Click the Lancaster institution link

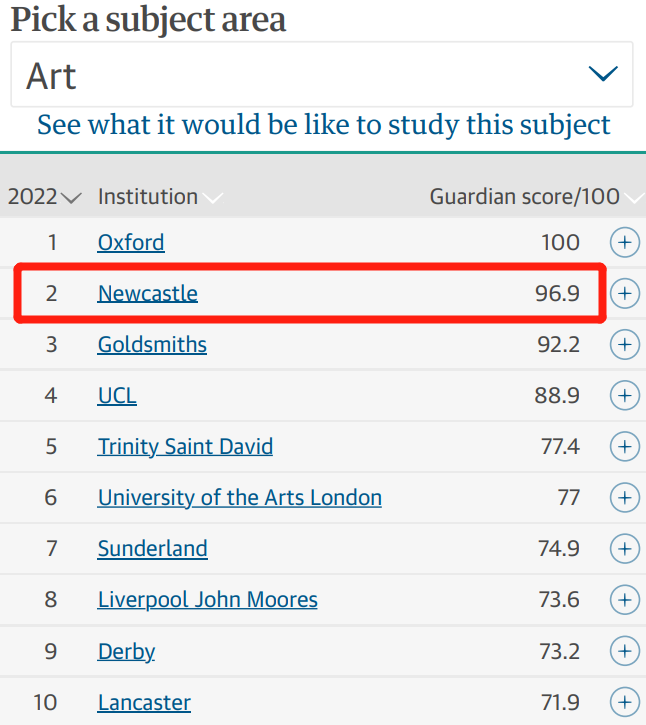144,702
